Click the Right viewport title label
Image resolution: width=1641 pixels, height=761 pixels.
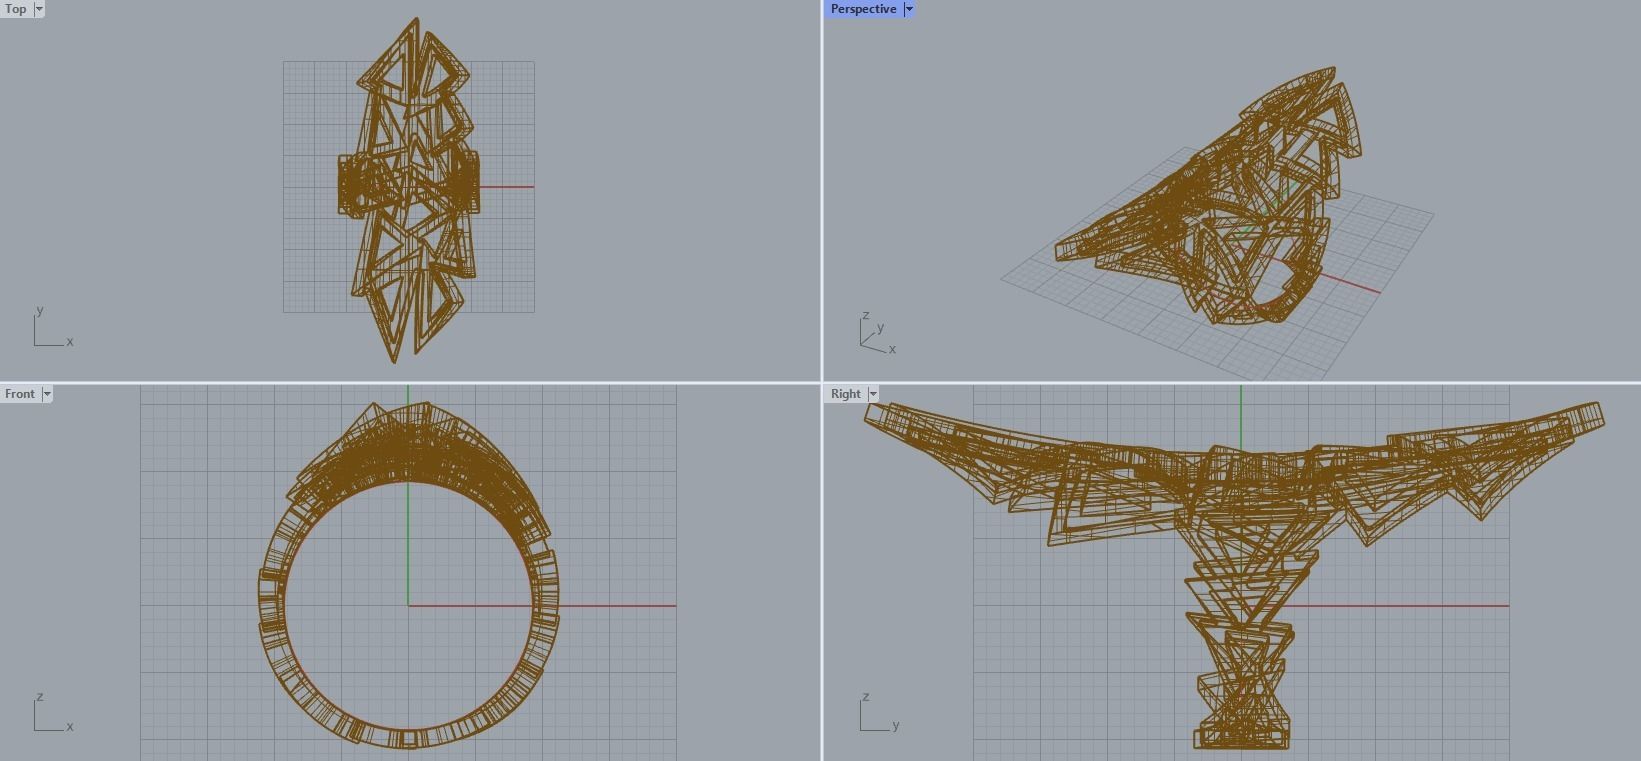845,394
